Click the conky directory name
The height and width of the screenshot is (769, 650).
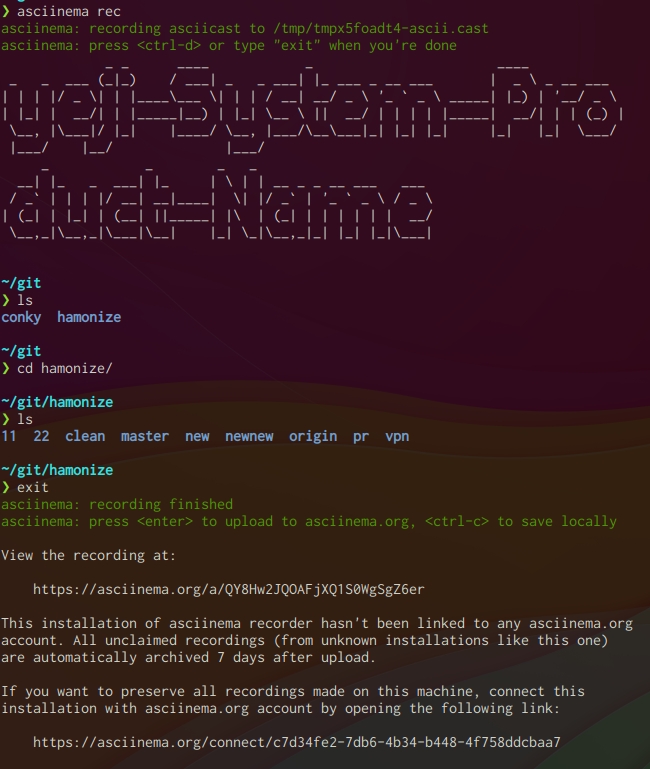coord(21,317)
